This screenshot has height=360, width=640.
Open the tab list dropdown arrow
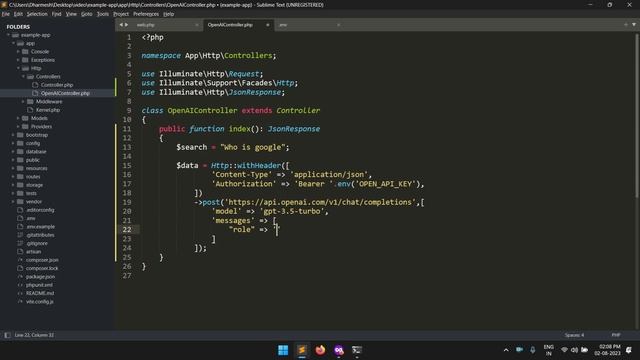(634, 25)
